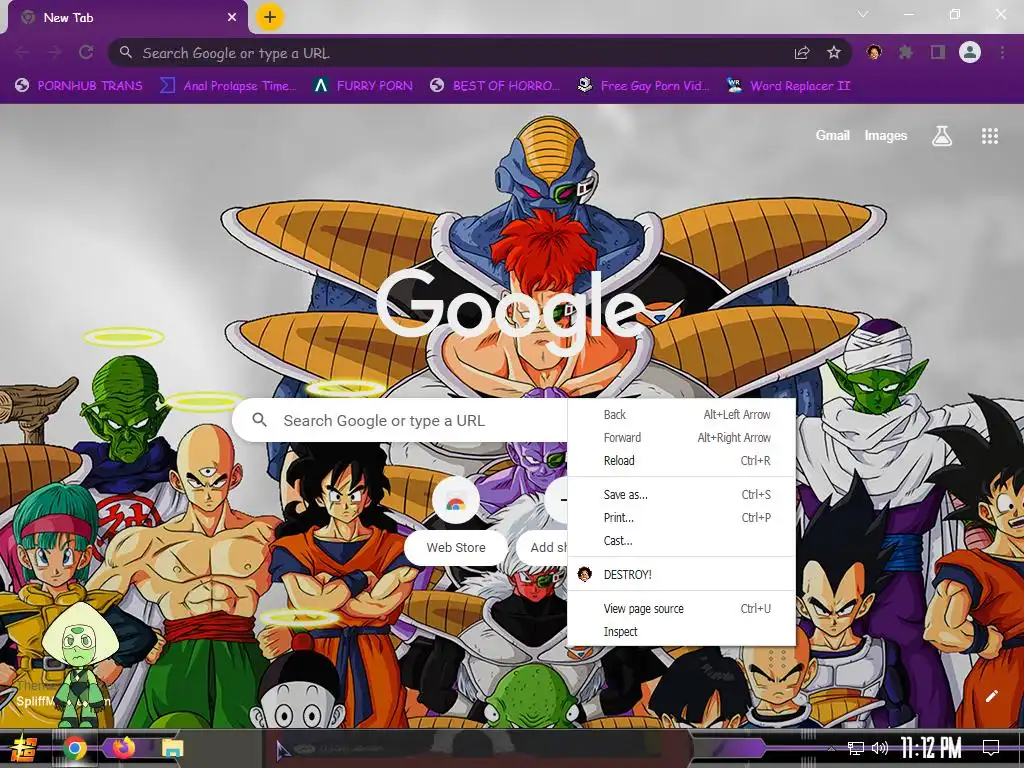This screenshot has height=768, width=1024.
Task: Choose DESTROY! in the context menu
Action: pos(682,574)
